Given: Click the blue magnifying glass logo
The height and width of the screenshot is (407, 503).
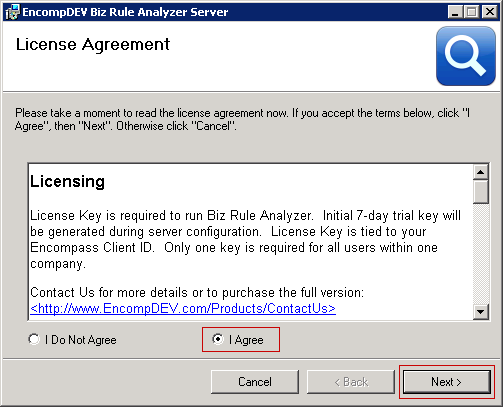Looking at the screenshot, I should coord(466,56).
